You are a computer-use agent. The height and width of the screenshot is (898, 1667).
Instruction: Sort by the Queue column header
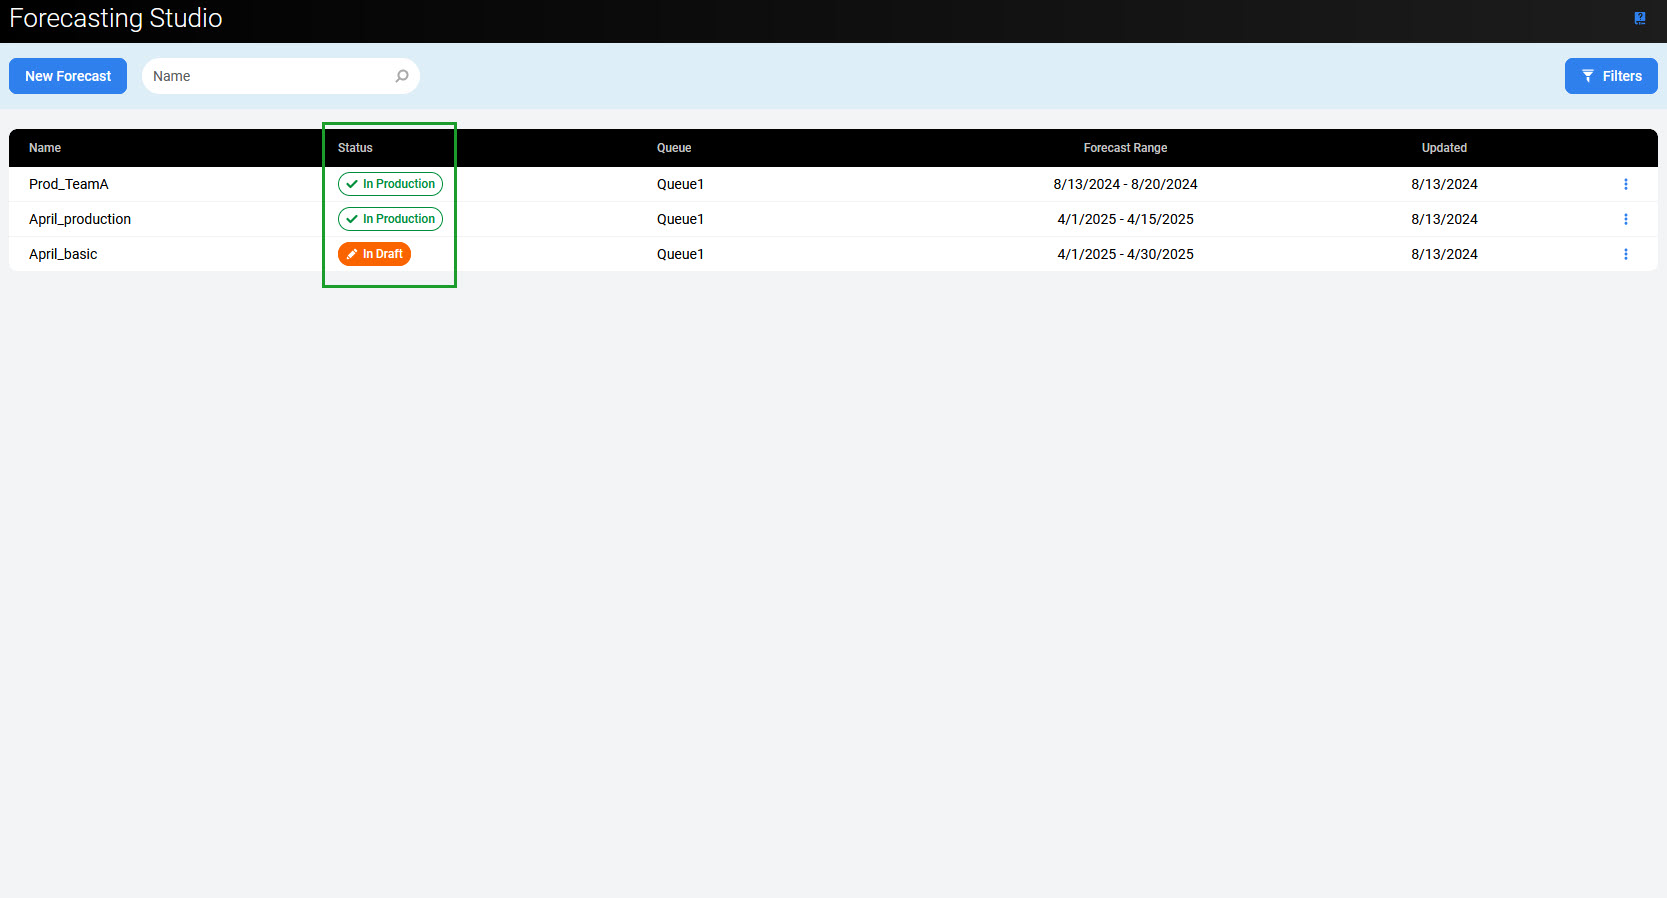tap(674, 148)
